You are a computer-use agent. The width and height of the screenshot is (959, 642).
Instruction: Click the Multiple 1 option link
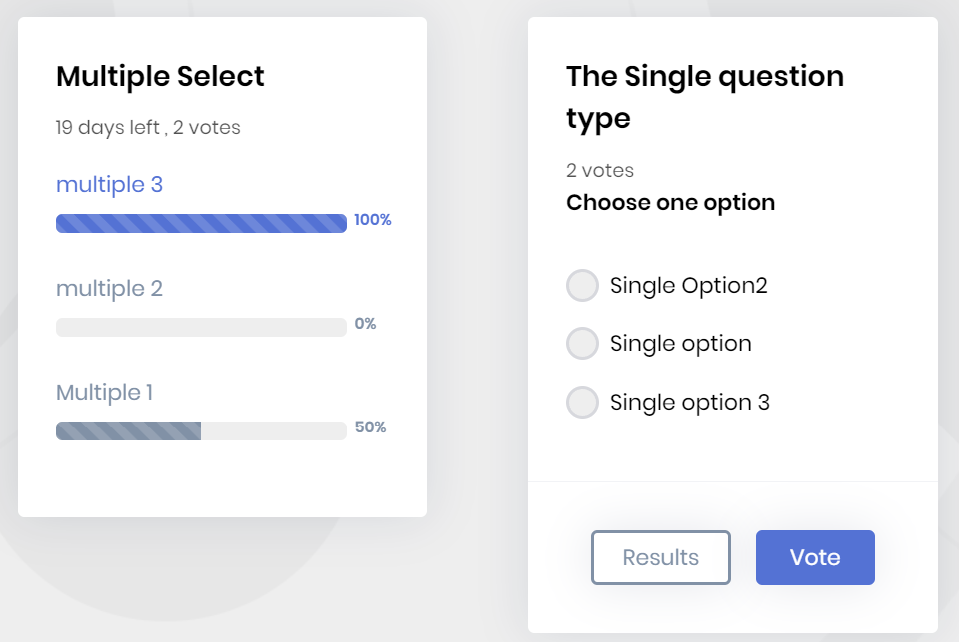click(104, 392)
